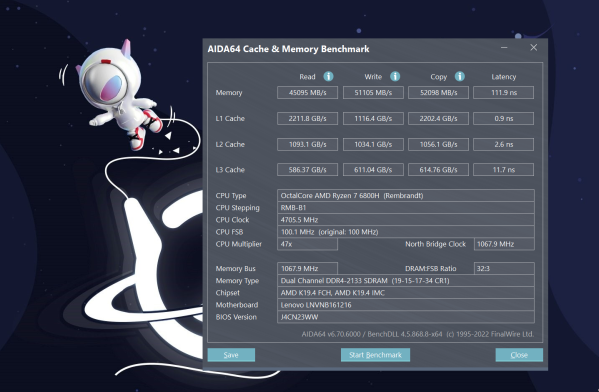Minimize the AIDA64 benchmark window
The height and width of the screenshot is (392, 599).
tap(504, 48)
